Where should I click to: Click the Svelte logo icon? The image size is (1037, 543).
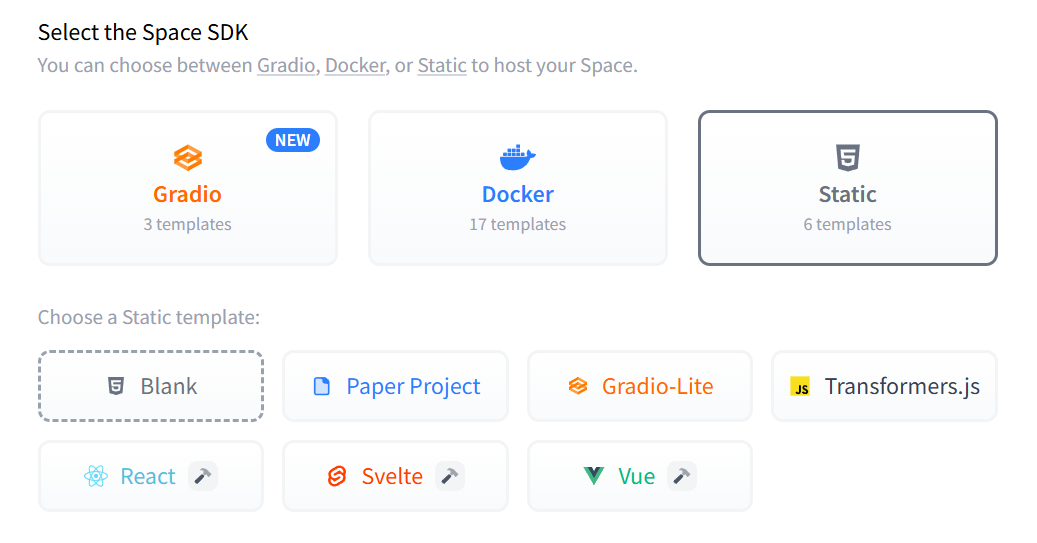point(337,477)
